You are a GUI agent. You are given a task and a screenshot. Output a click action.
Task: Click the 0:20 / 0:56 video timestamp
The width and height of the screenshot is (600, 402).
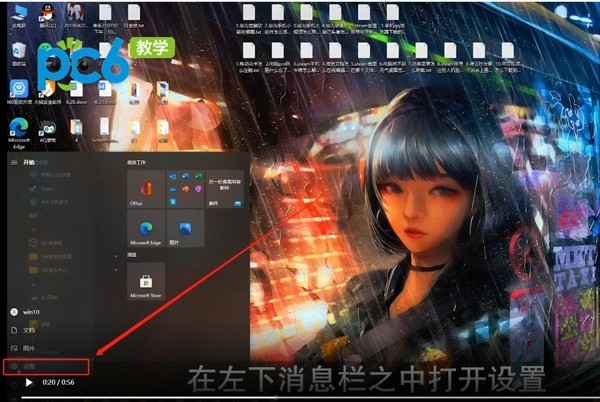click(x=58, y=382)
